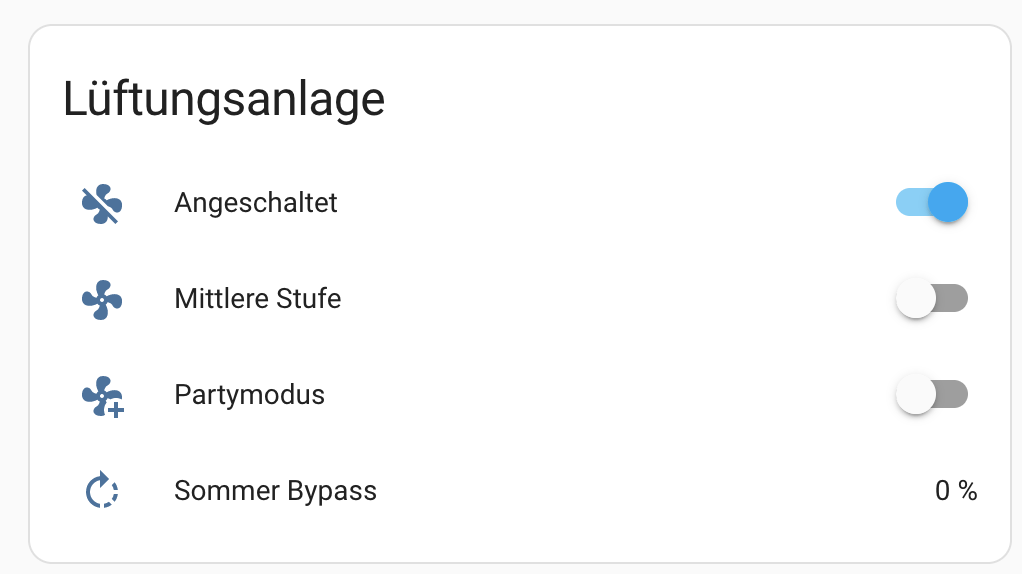Viewport: 1022px width, 574px height.
Task: Click the white knob of the Mittlere Stufe switch
Action: pyautogui.click(x=915, y=299)
